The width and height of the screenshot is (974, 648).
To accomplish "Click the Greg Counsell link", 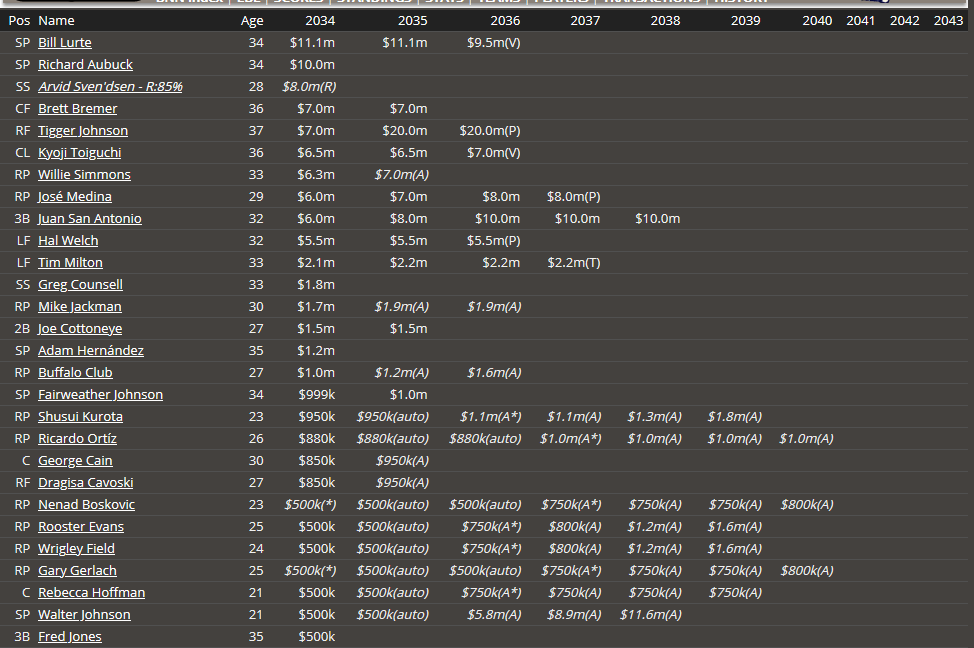I will coord(80,285).
